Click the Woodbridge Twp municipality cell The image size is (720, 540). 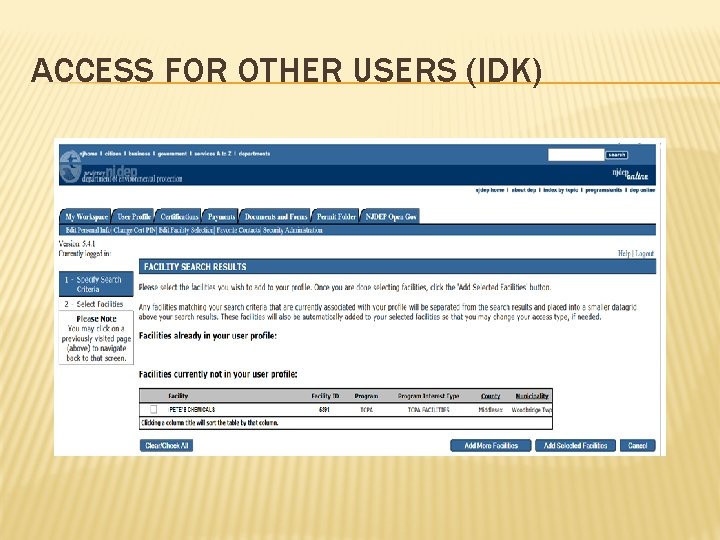pyautogui.click(x=531, y=409)
